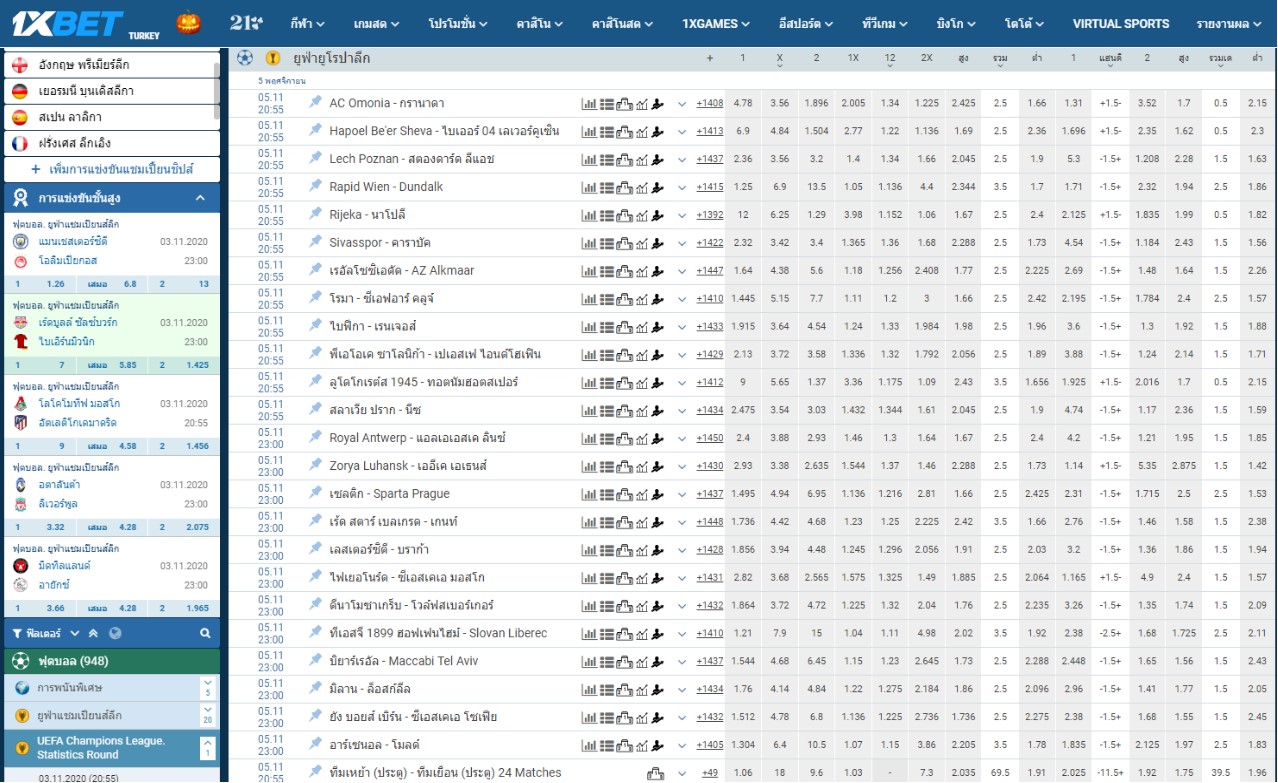The height and width of the screenshot is (783, 1278).
Task: Click the Halloween pumpkin icon in header
Action: 188,22
